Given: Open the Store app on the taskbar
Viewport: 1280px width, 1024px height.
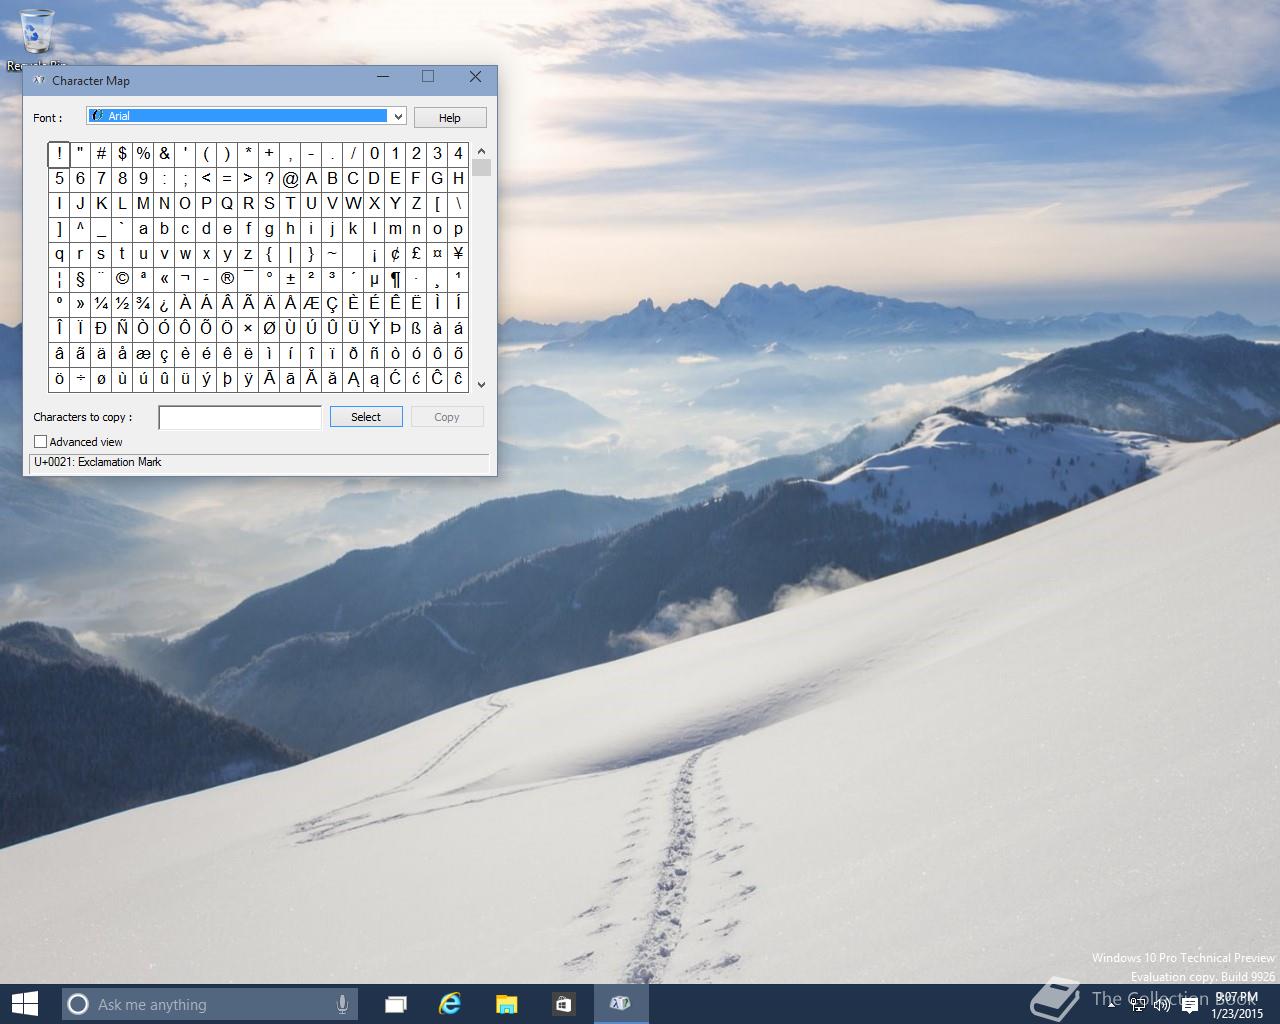Looking at the screenshot, I should point(562,1004).
